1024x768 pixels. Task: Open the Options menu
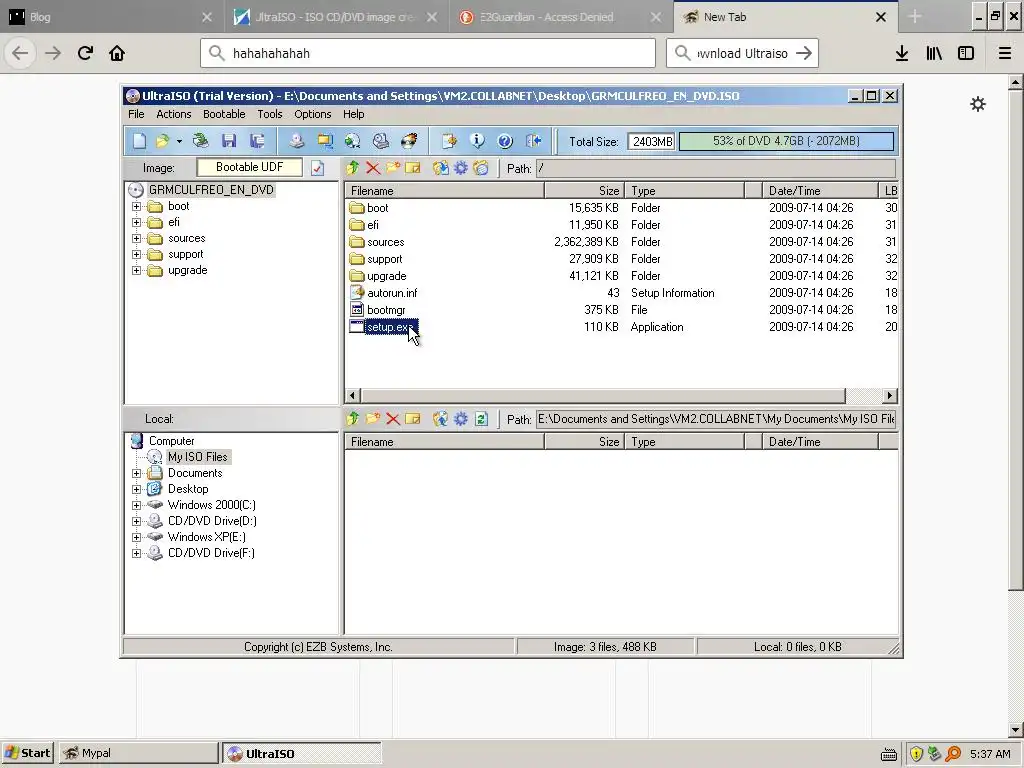click(313, 114)
